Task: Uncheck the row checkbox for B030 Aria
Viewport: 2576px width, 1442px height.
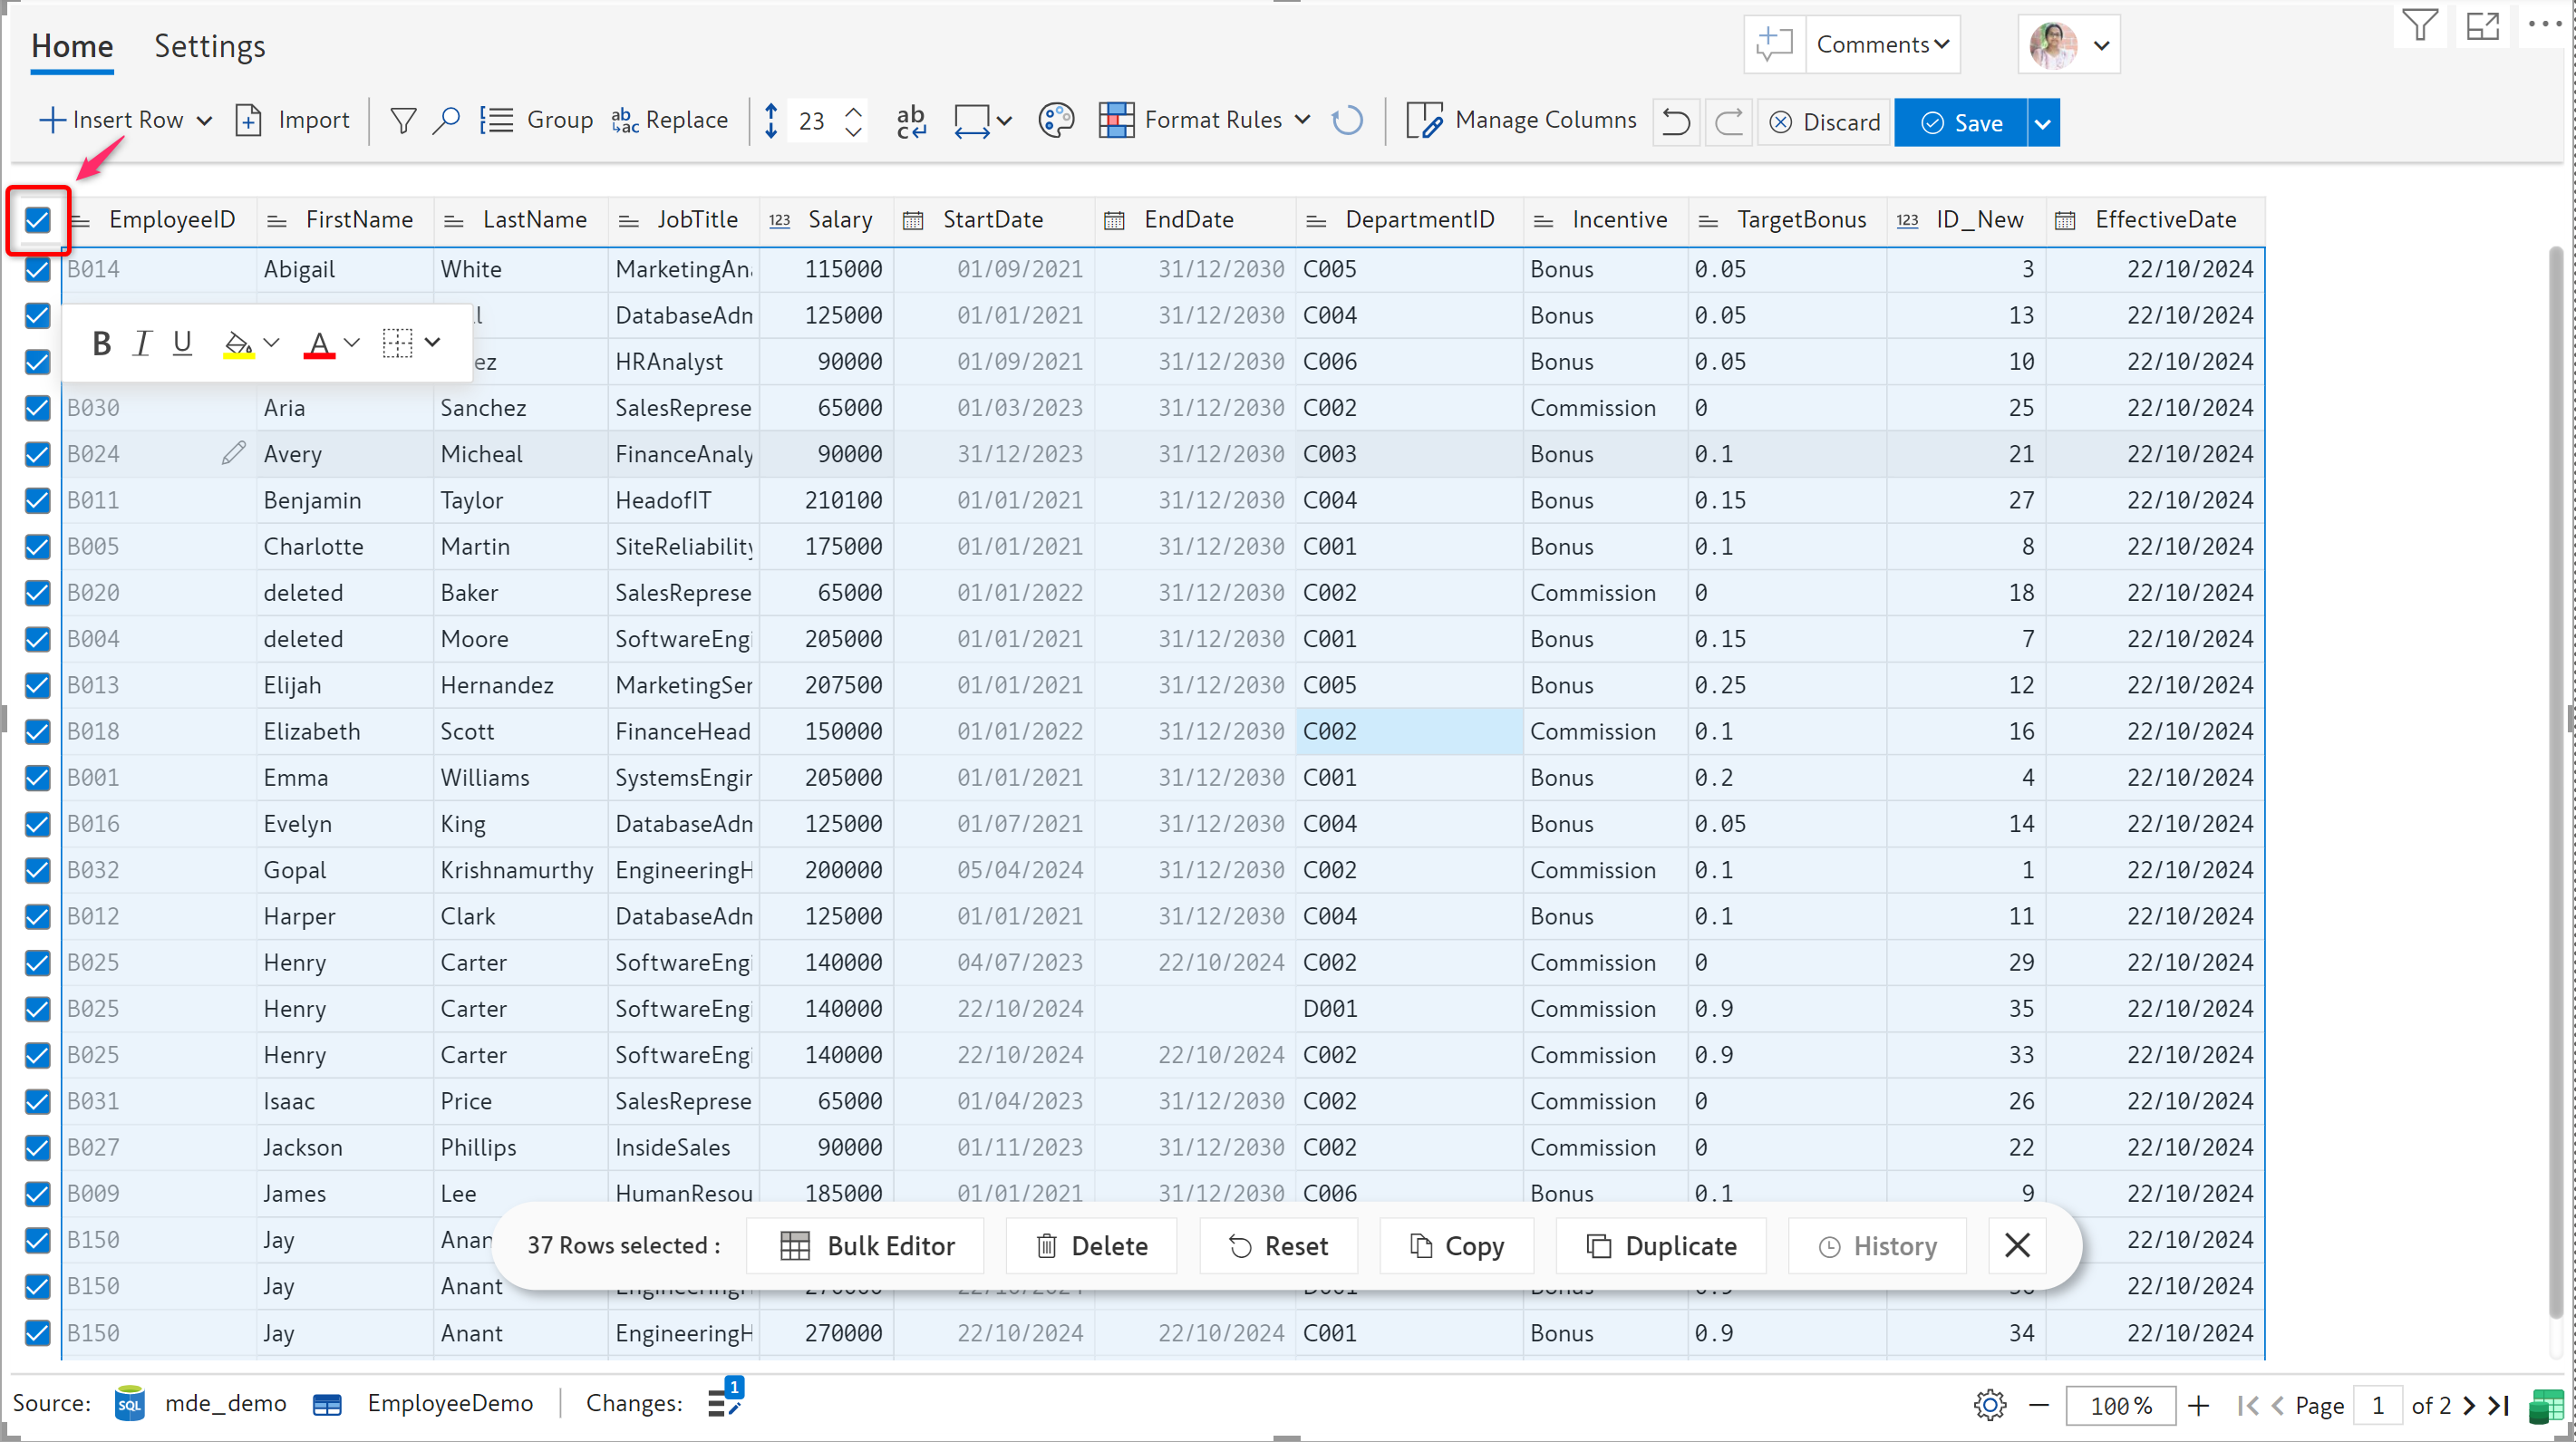Action: pyautogui.click(x=38, y=407)
